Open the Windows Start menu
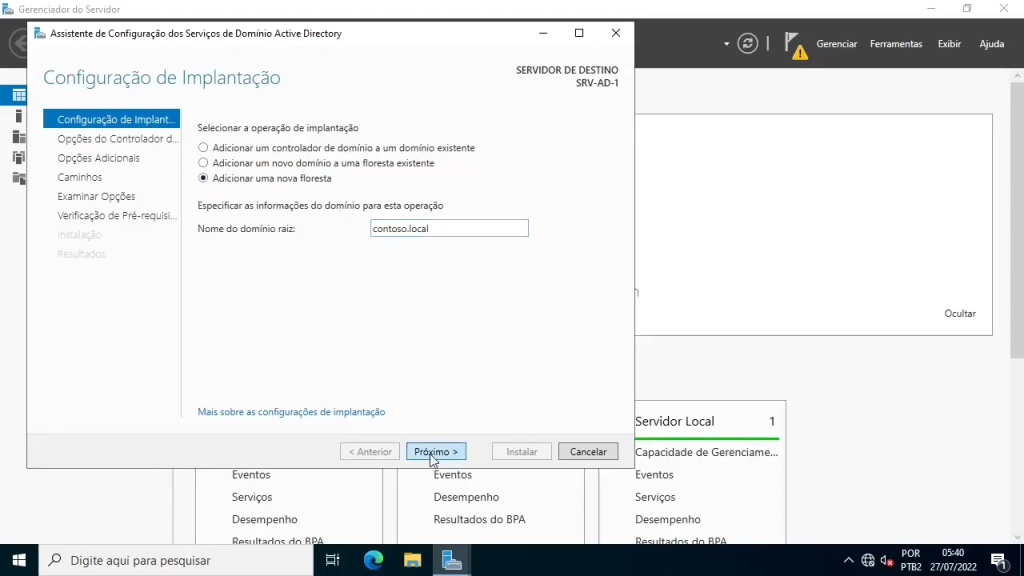1024x576 pixels. [19, 560]
